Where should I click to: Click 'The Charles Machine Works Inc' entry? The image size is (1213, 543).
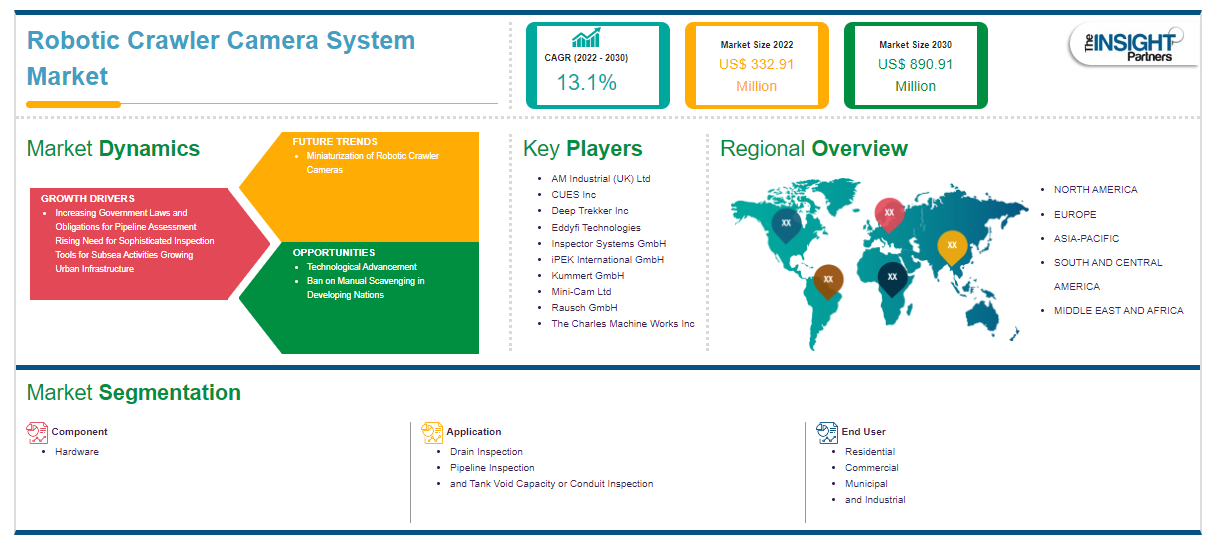click(622, 324)
